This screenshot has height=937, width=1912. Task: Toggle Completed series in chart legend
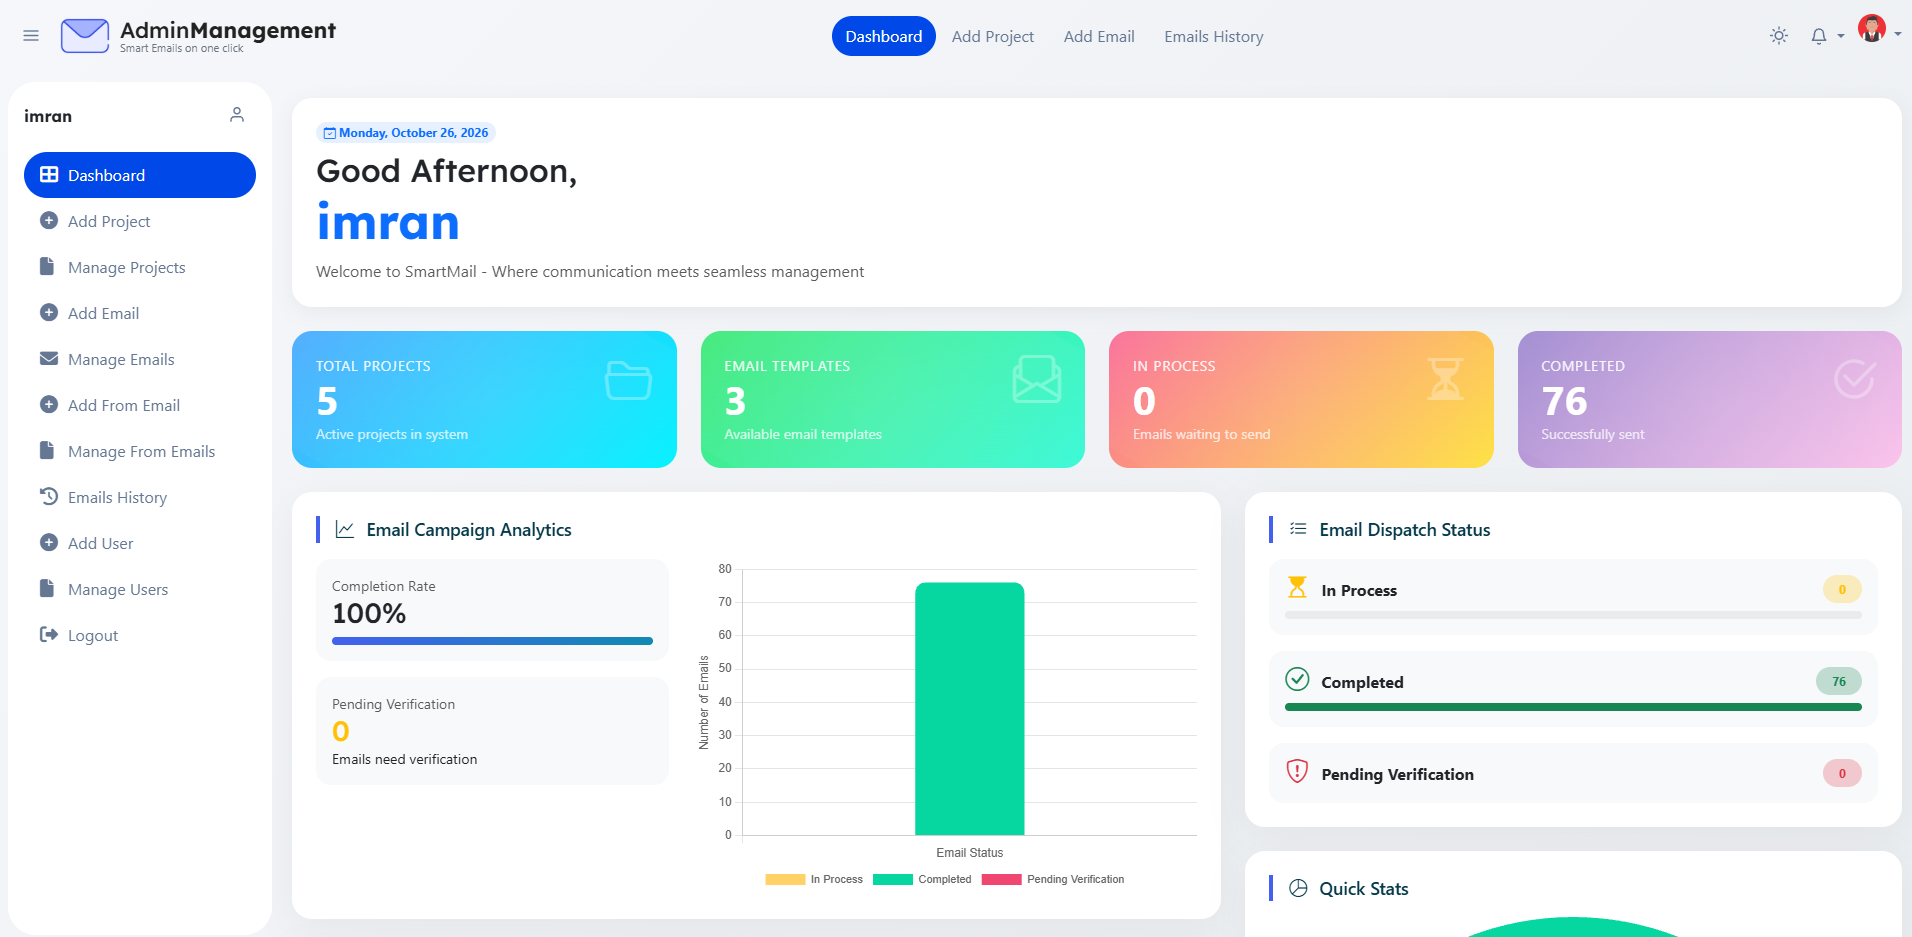click(x=922, y=880)
